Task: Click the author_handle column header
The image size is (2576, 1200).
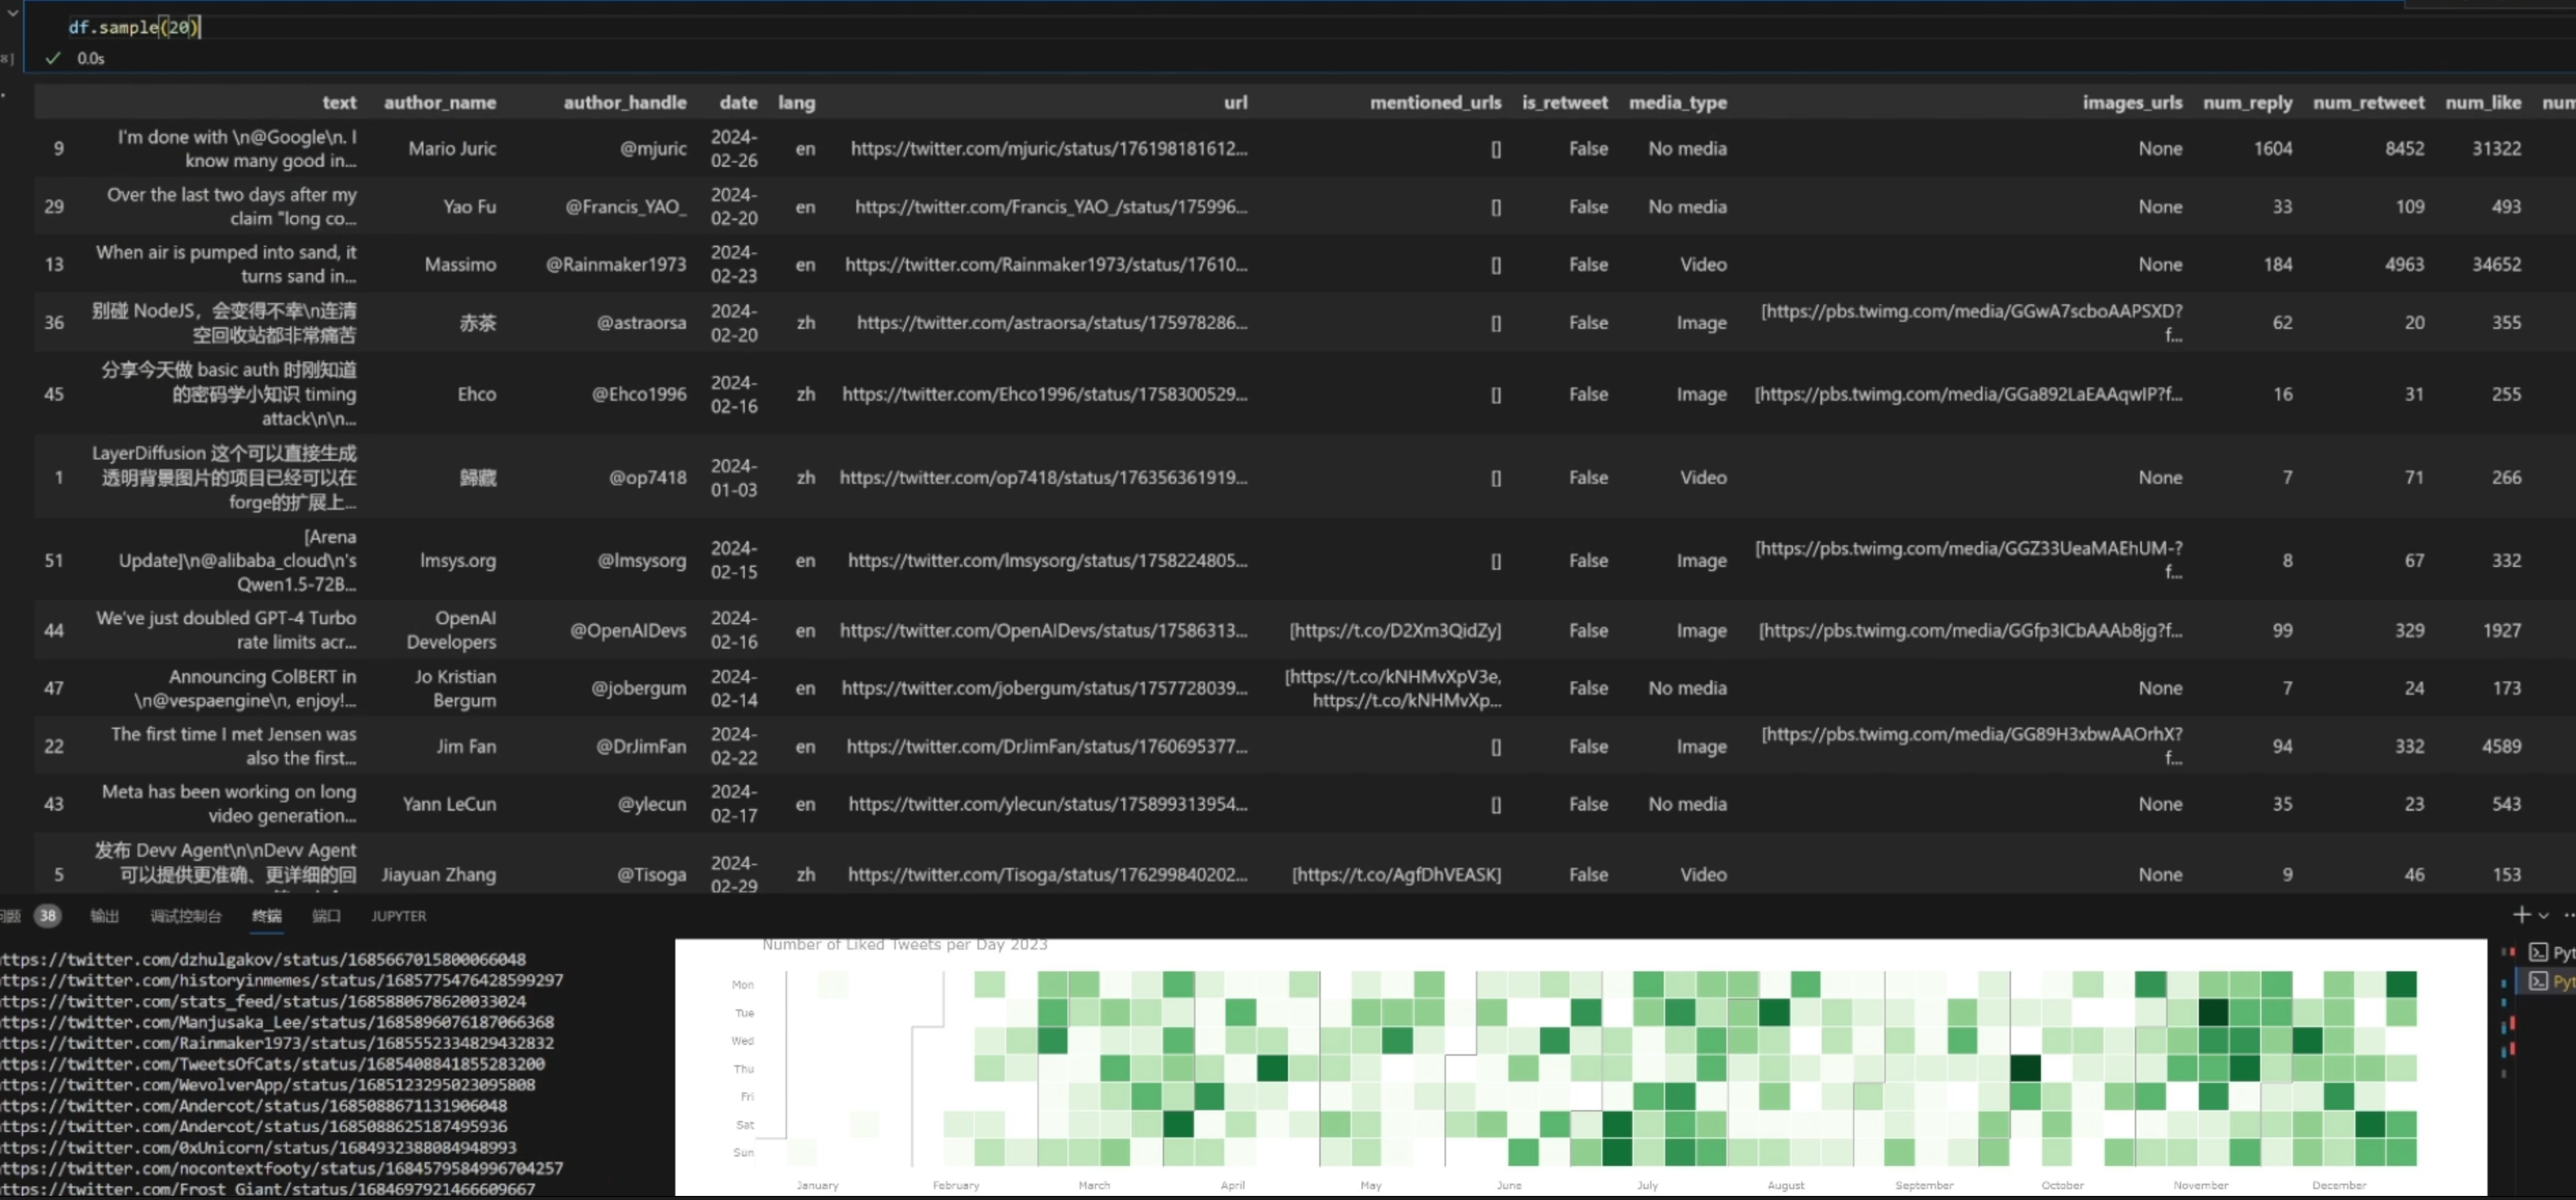Action: click(624, 102)
